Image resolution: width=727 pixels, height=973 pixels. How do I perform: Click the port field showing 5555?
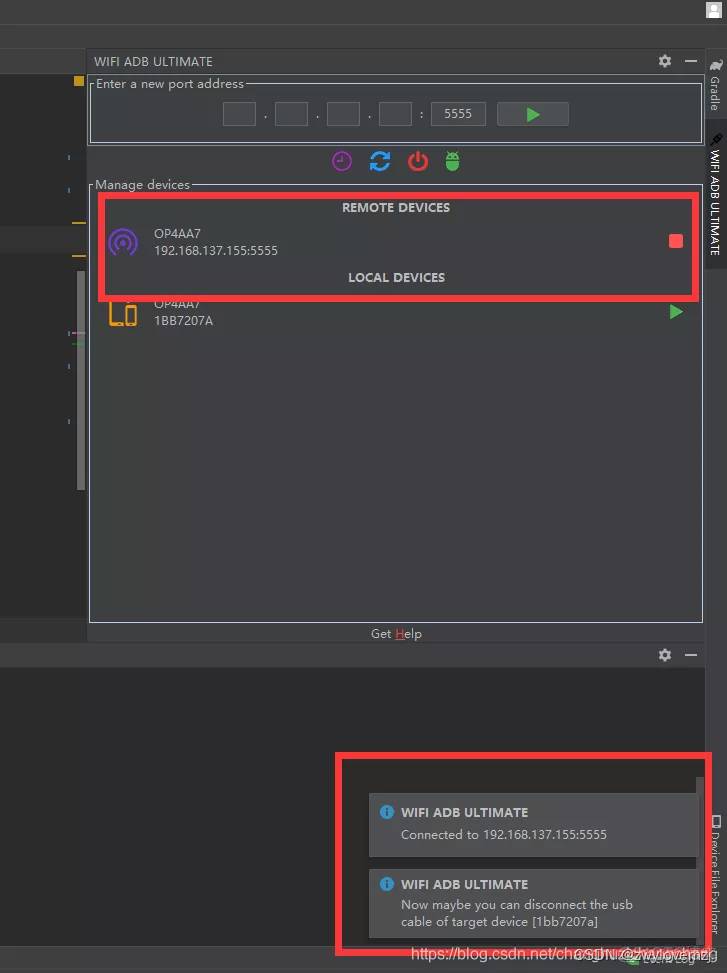pos(458,114)
